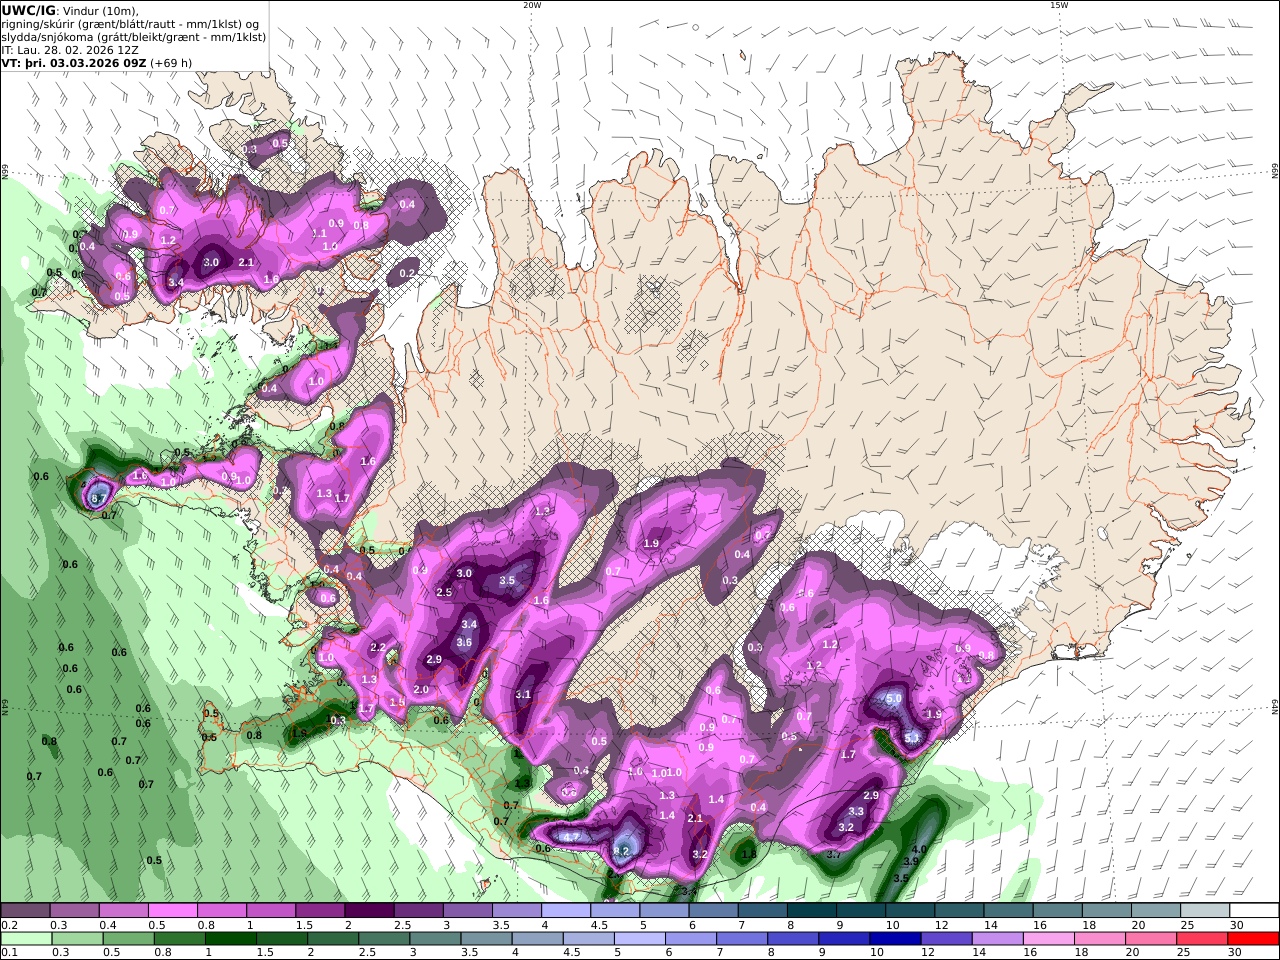Image resolution: width=1280 pixels, height=960 pixels.
Task: Select the init time text 'IT: Lau. 28. 02. 2026 12Z'
Action: [70, 49]
